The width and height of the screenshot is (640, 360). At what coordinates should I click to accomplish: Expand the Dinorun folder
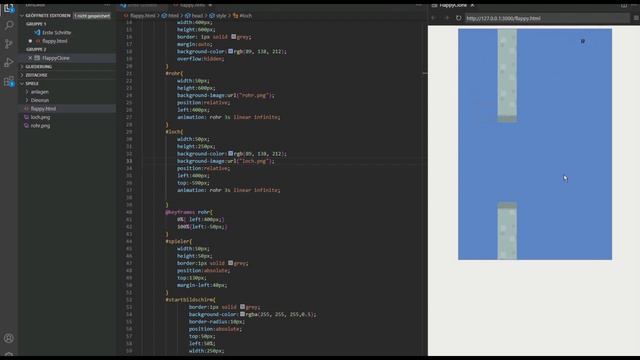(27, 100)
